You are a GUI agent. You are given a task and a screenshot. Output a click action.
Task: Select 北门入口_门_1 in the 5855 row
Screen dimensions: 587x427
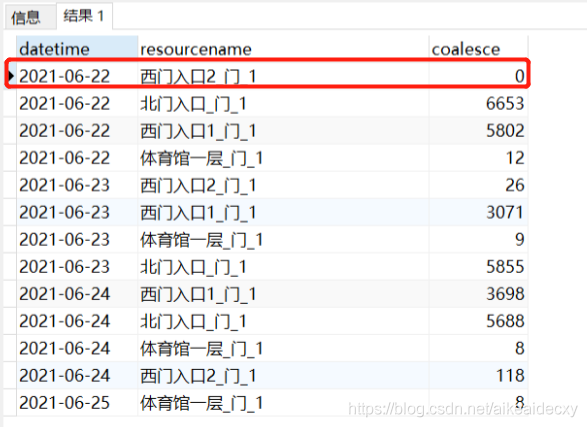click(193, 267)
